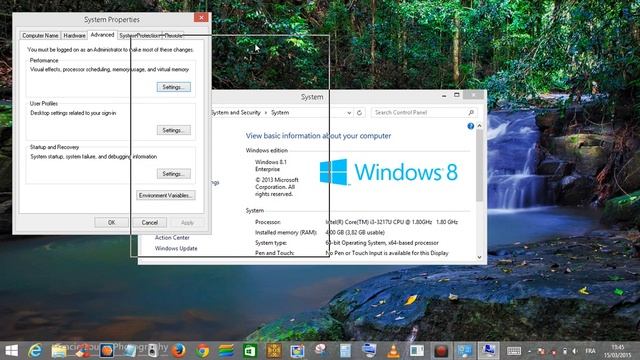This screenshot has height=360, width=640.
Task: Open the Action Center link
Action: point(172,238)
